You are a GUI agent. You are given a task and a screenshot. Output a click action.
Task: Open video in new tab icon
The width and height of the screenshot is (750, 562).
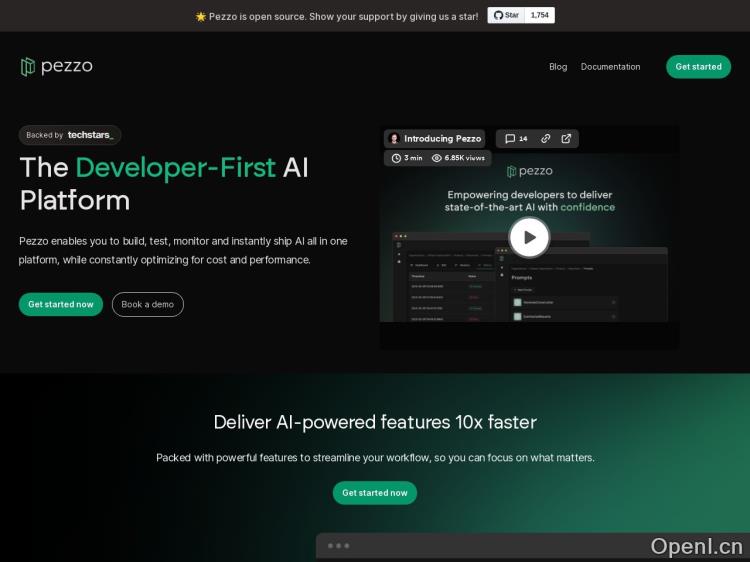(x=566, y=139)
